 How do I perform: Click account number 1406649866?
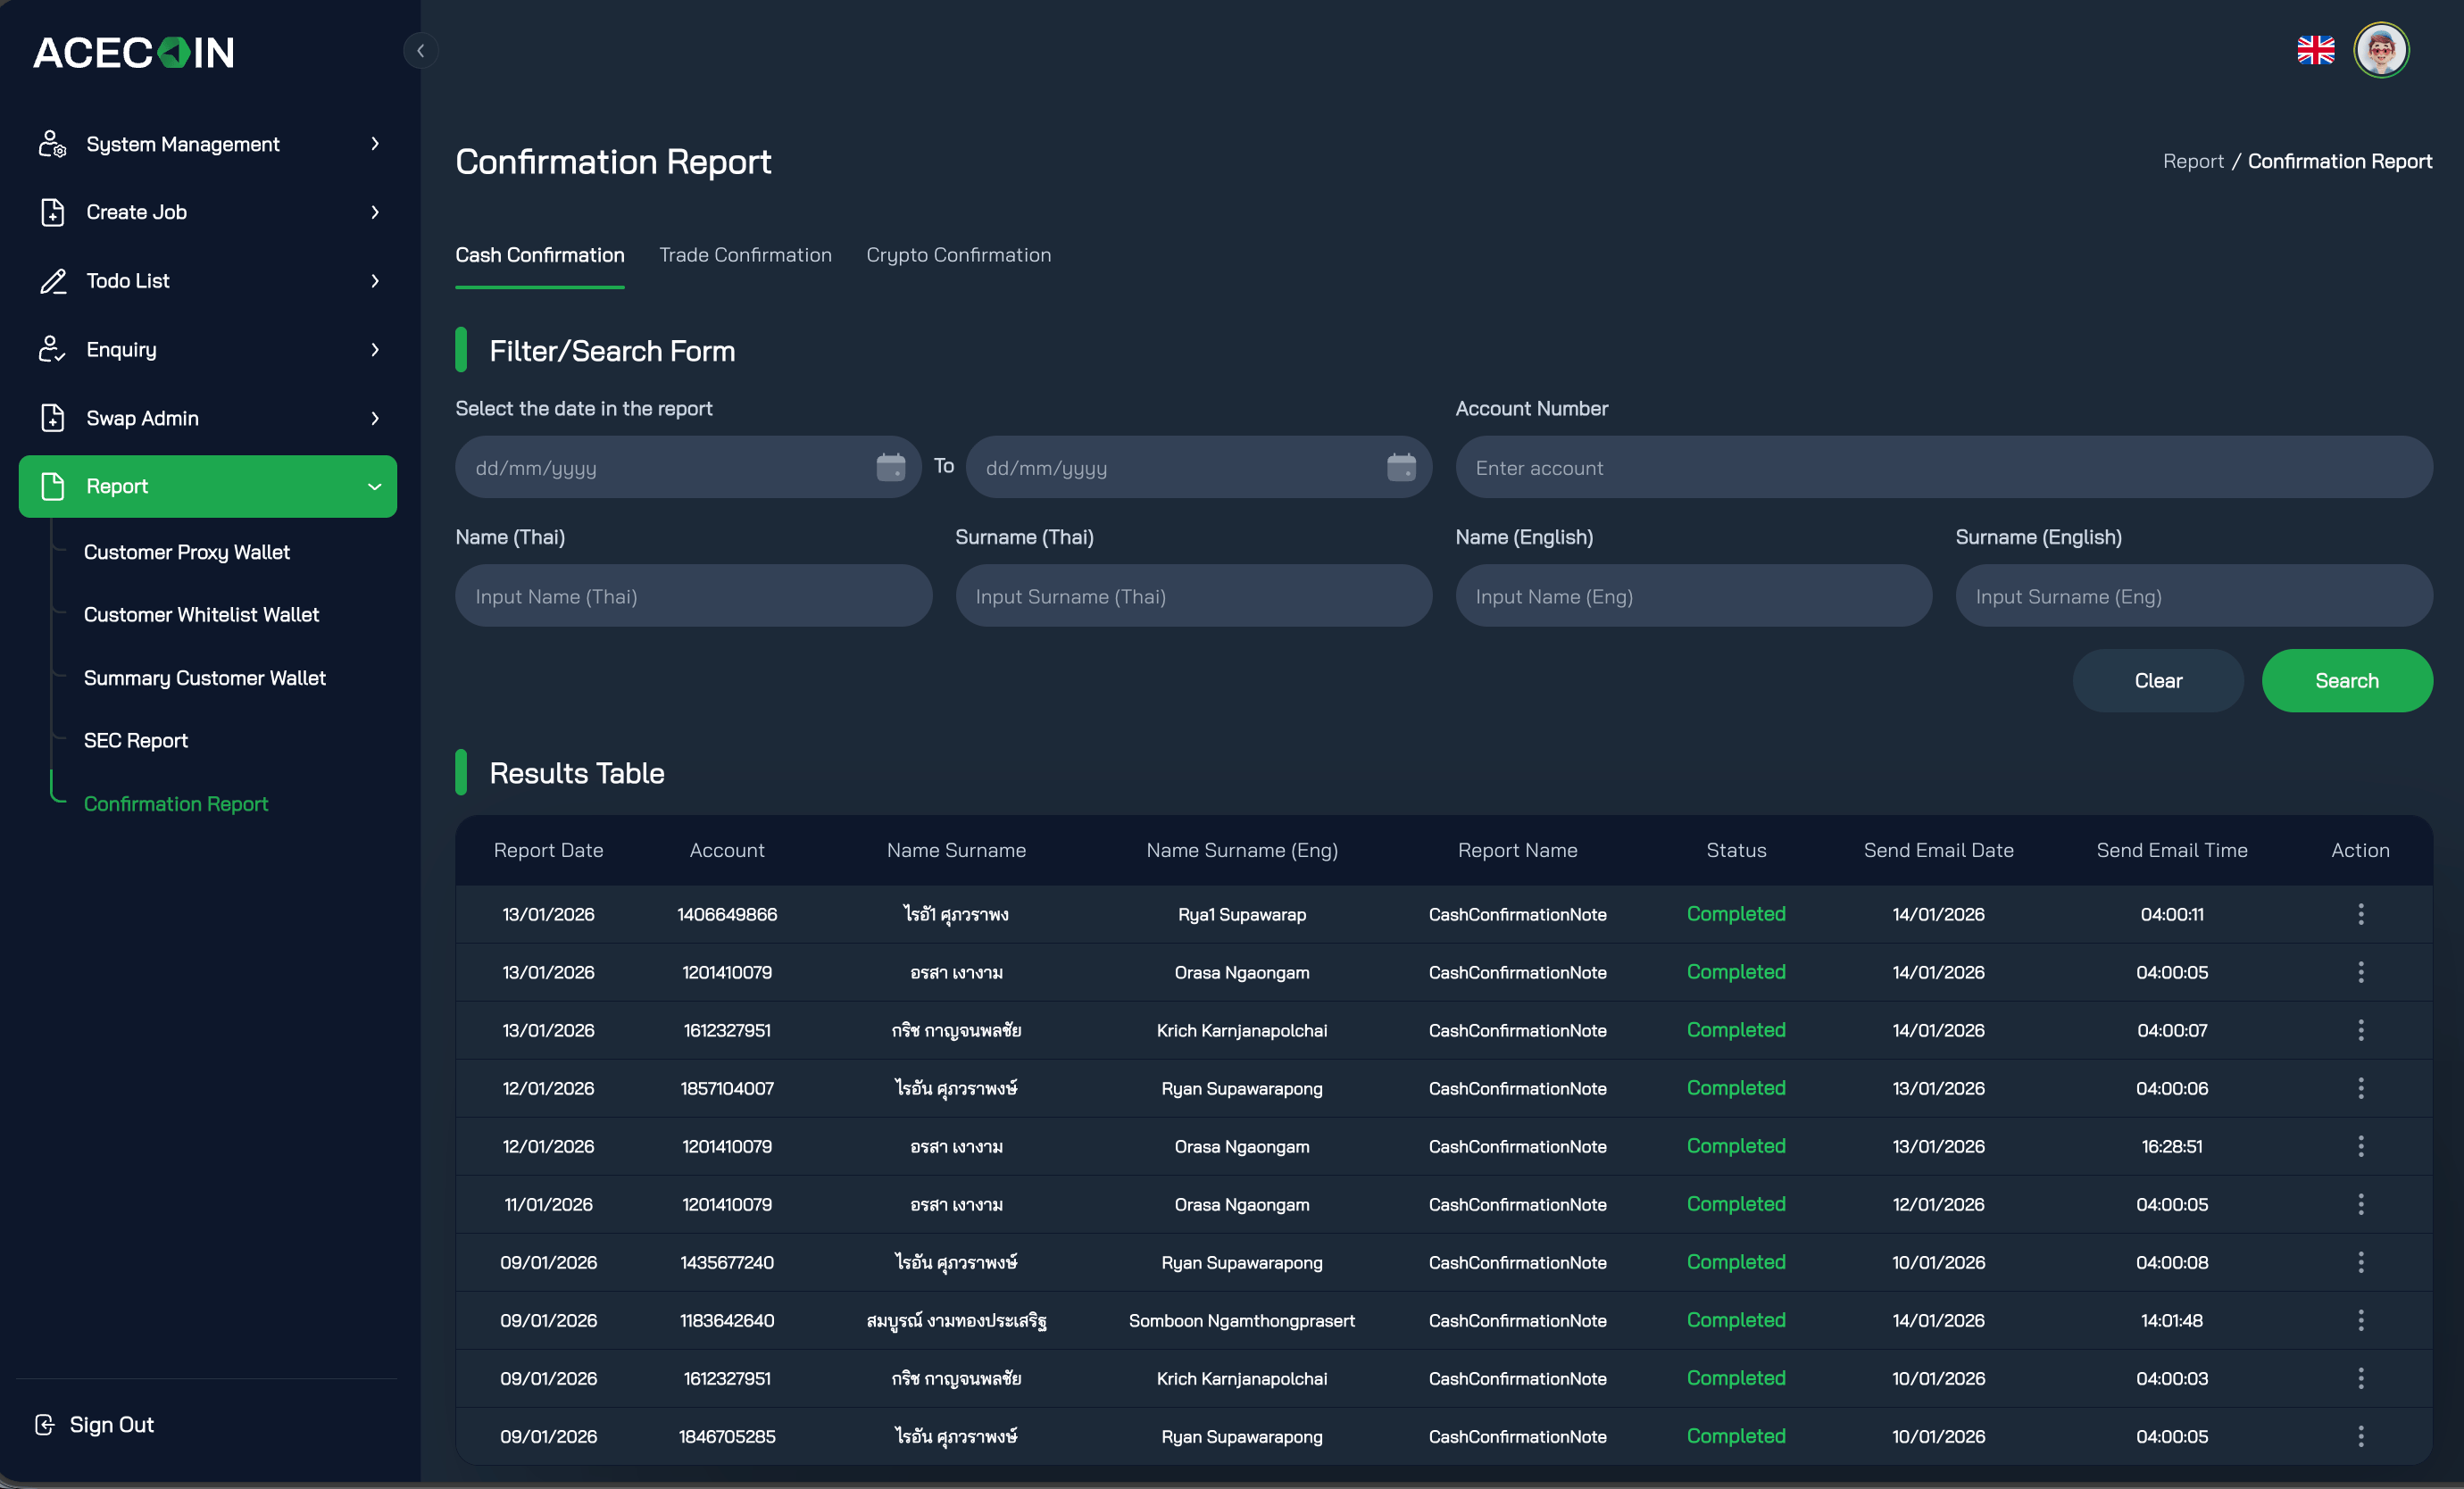click(727, 914)
